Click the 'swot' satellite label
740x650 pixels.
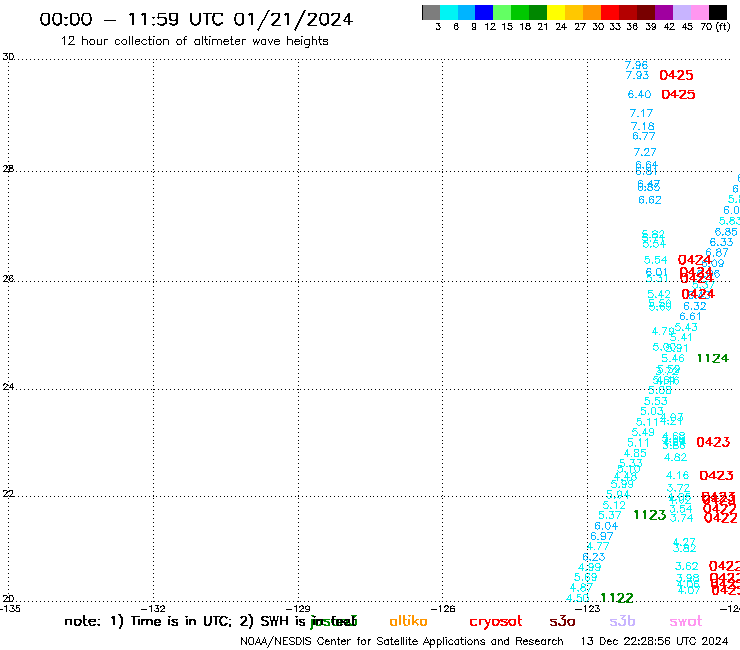point(686,622)
